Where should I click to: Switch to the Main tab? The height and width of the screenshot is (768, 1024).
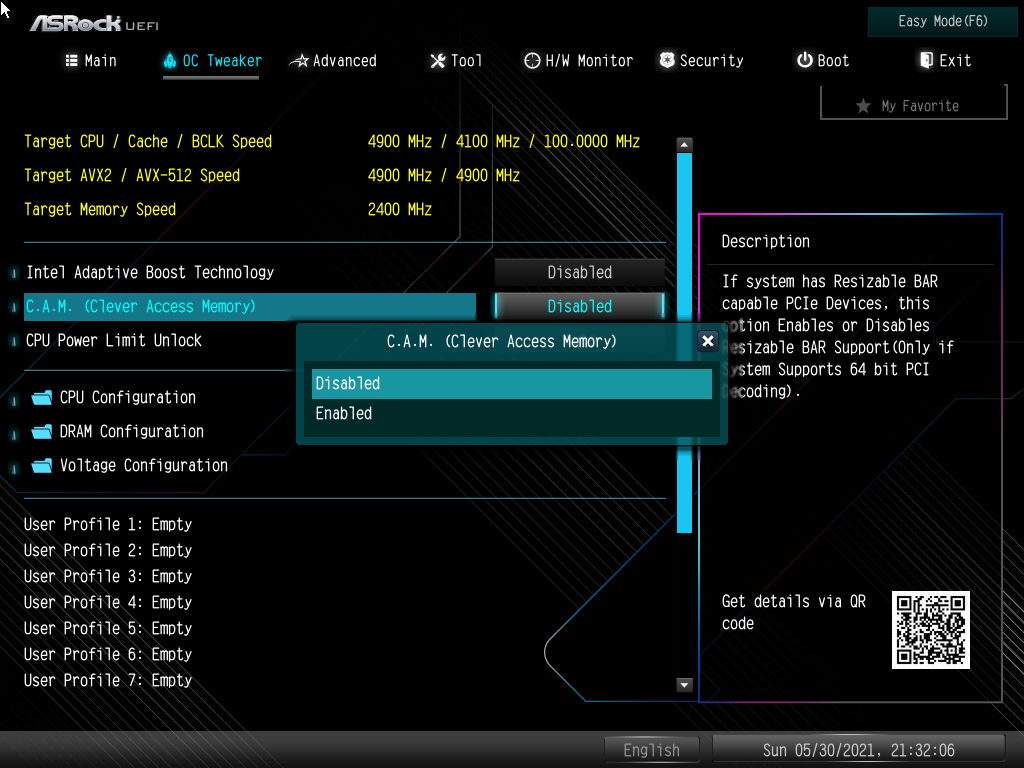tap(91, 61)
